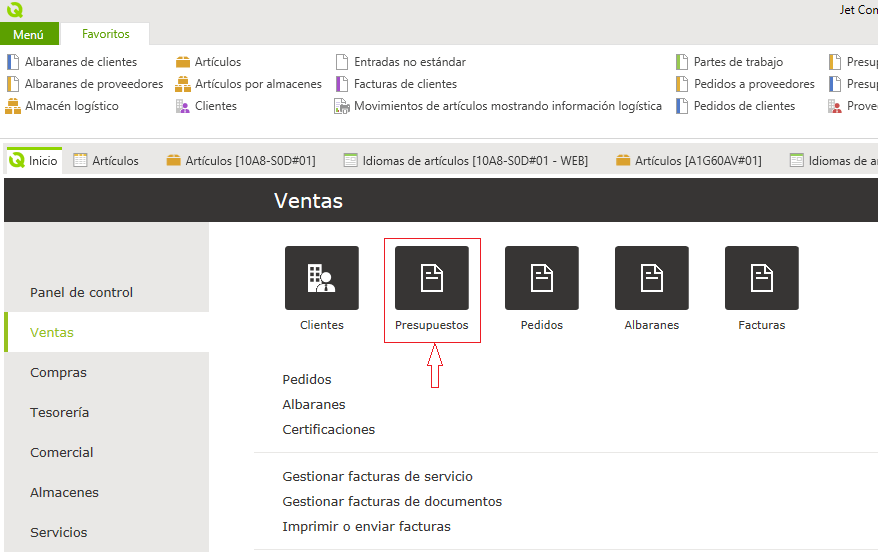
Task: Open the Albaranes tile icon
Action: coord(652,278)
